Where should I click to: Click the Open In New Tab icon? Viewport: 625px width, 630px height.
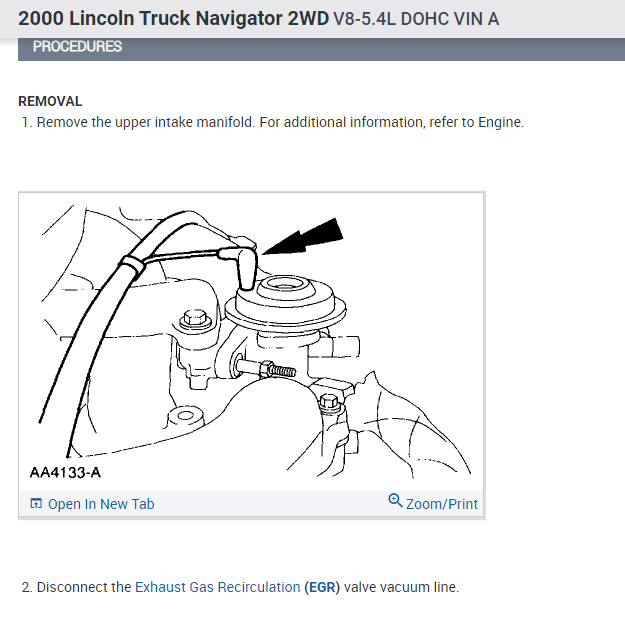[x=36, y=503]
